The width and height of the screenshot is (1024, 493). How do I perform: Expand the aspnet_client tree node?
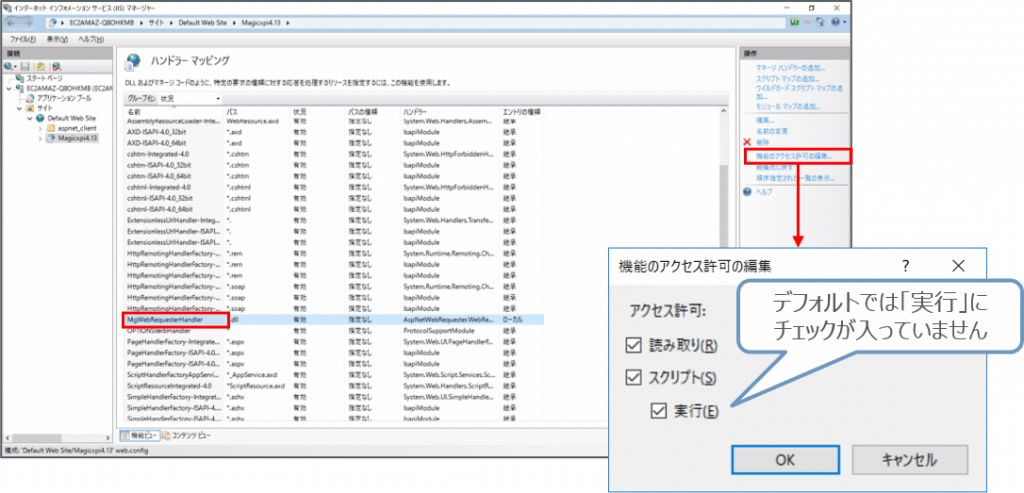coord(40,128)
